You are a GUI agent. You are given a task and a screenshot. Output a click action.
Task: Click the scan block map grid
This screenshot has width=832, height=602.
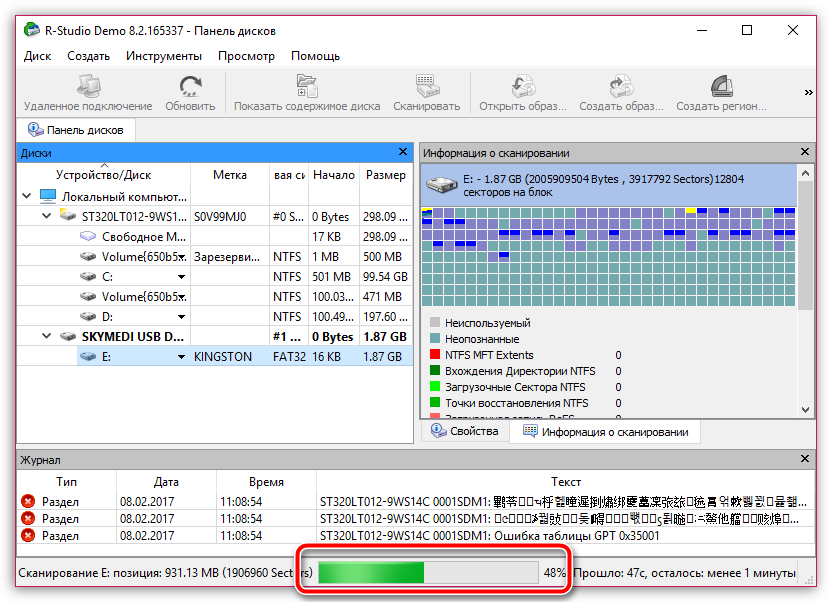pyautogui.click(x=609, y=257)
